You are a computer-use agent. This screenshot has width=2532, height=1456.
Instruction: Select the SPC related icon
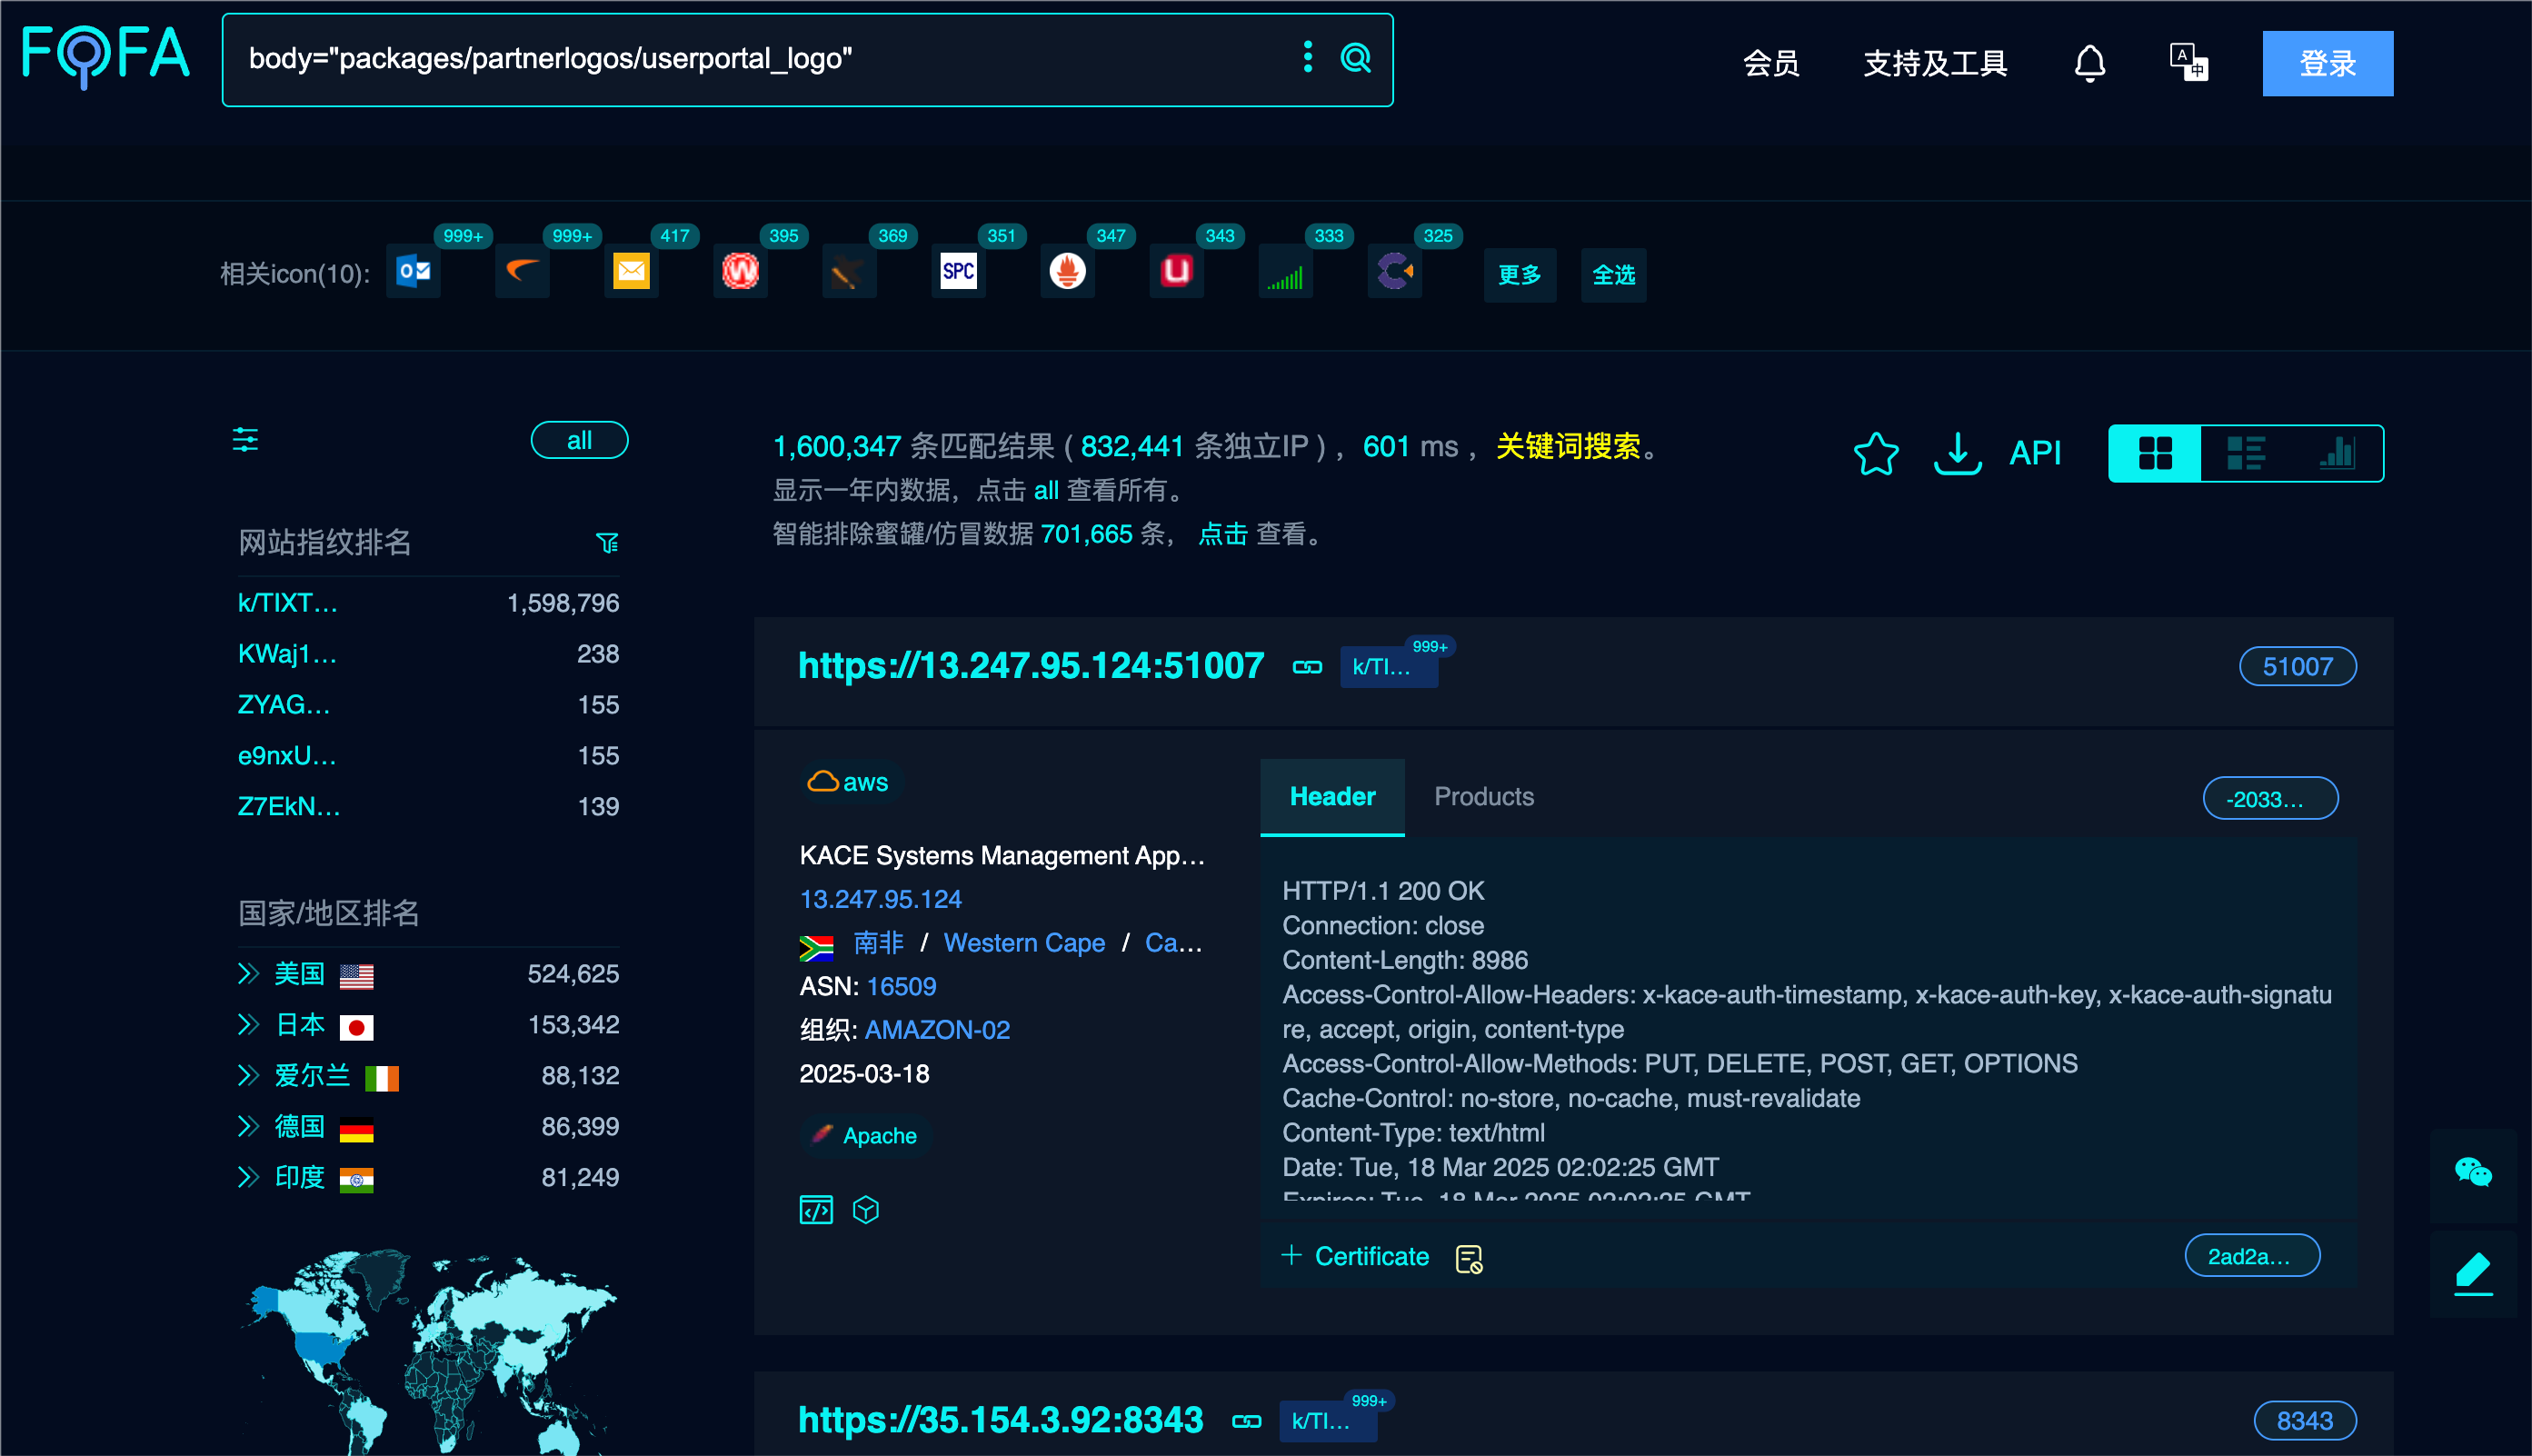pyautogui.click(x=958, y=271)
